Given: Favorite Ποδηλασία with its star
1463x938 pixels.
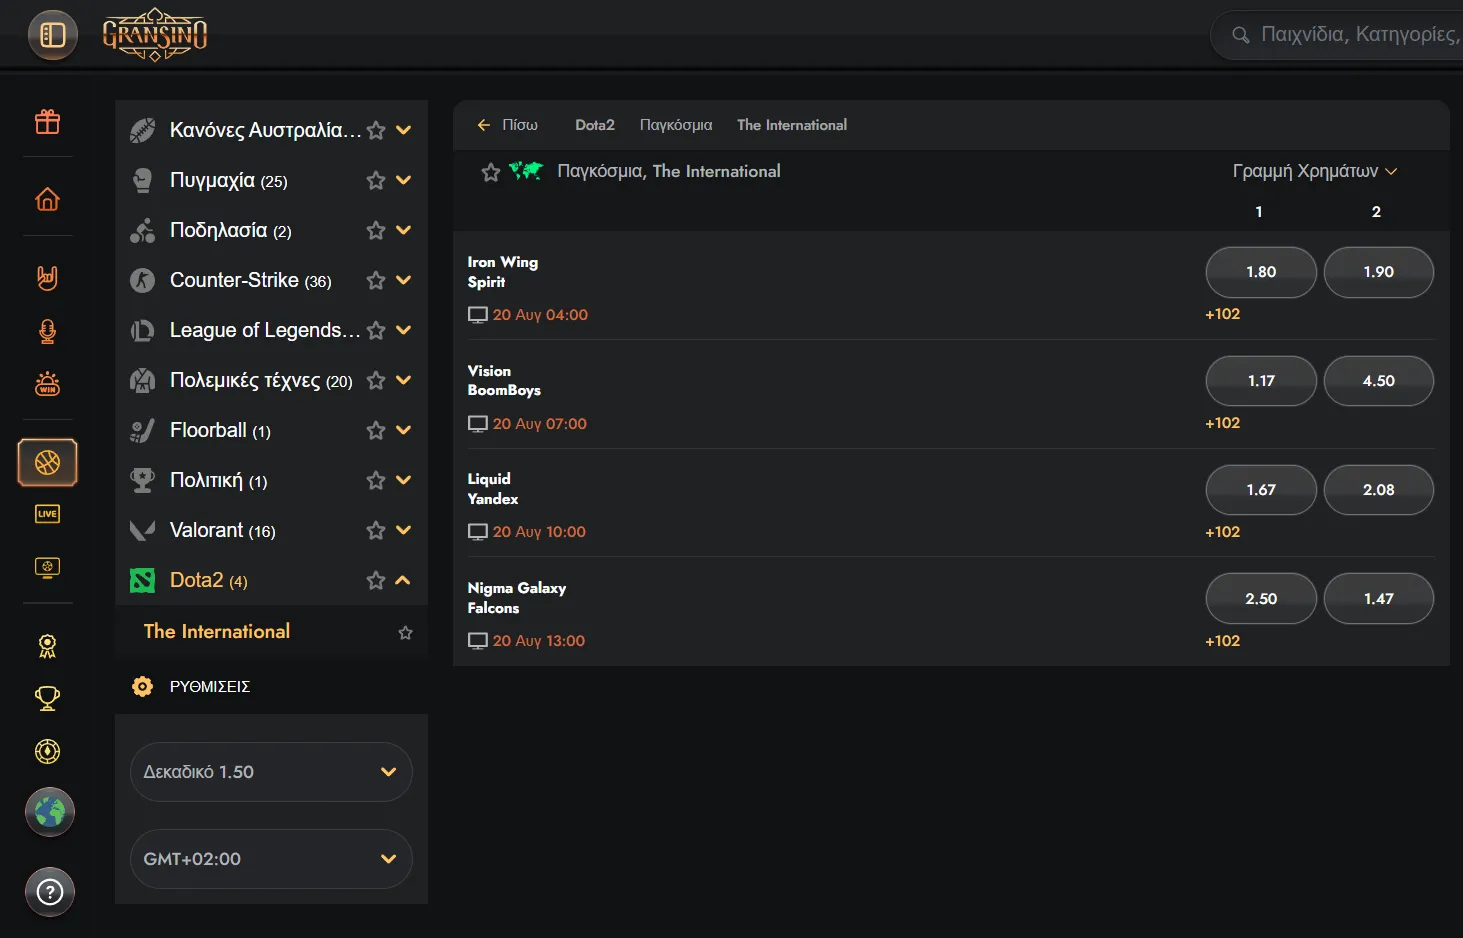Looking at the screenshot, I should (x=376, y=230).
